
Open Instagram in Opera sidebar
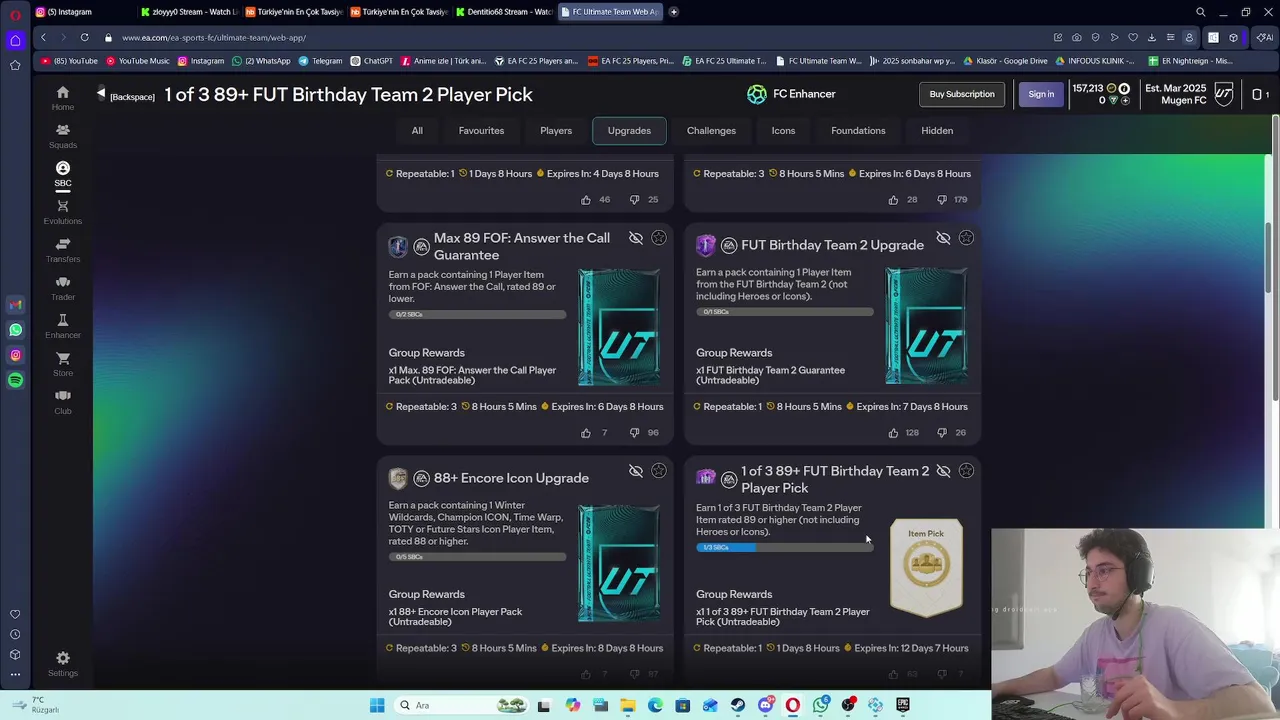[x=15, y=355]
